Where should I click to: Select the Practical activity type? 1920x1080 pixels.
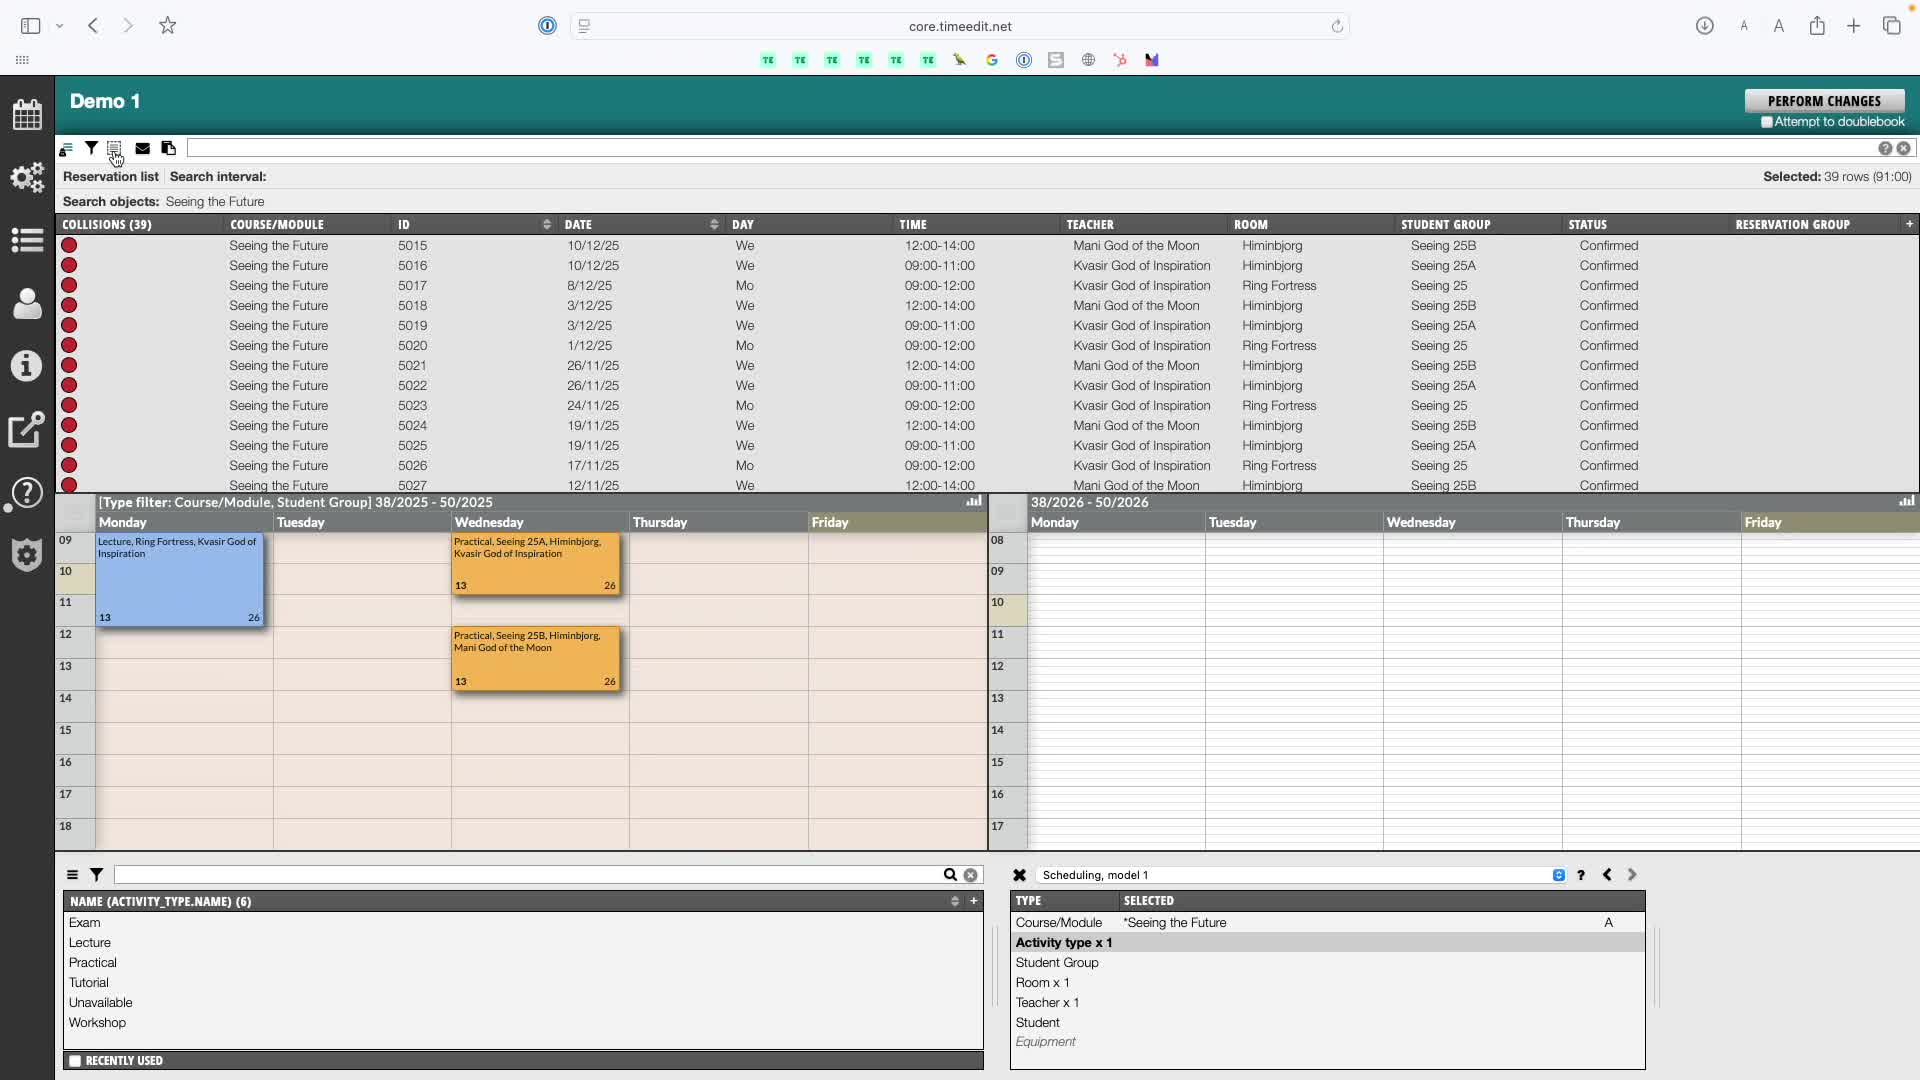[x=93, y=963]
